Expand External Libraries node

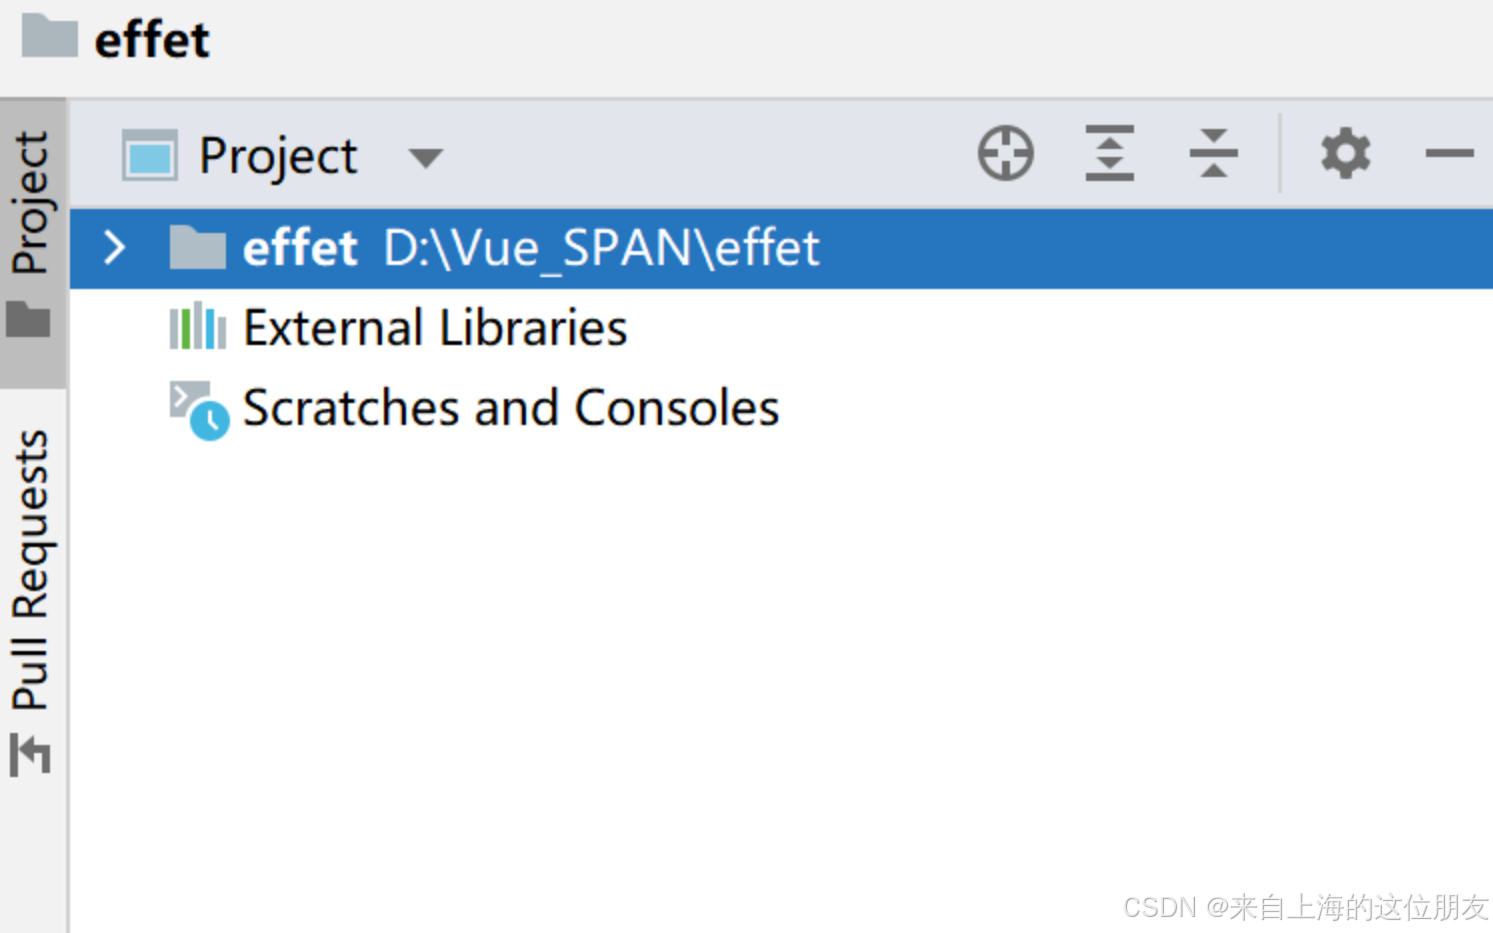434,326
